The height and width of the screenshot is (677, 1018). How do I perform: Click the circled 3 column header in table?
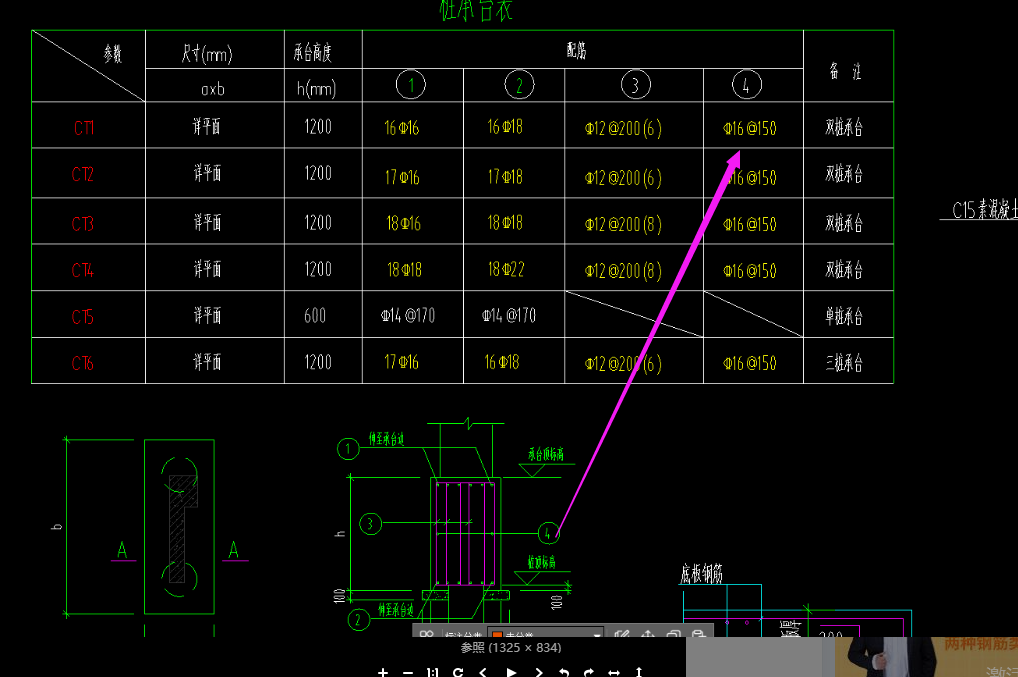[x=636, y=85]
